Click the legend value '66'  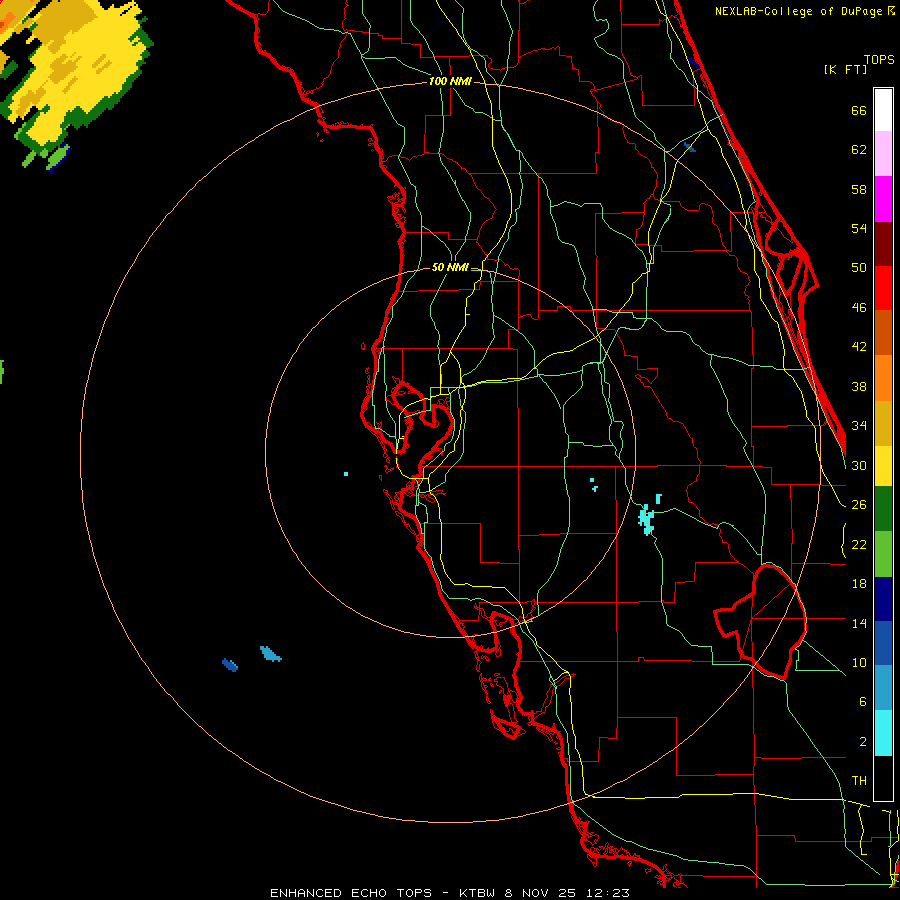tap(859, 110)
